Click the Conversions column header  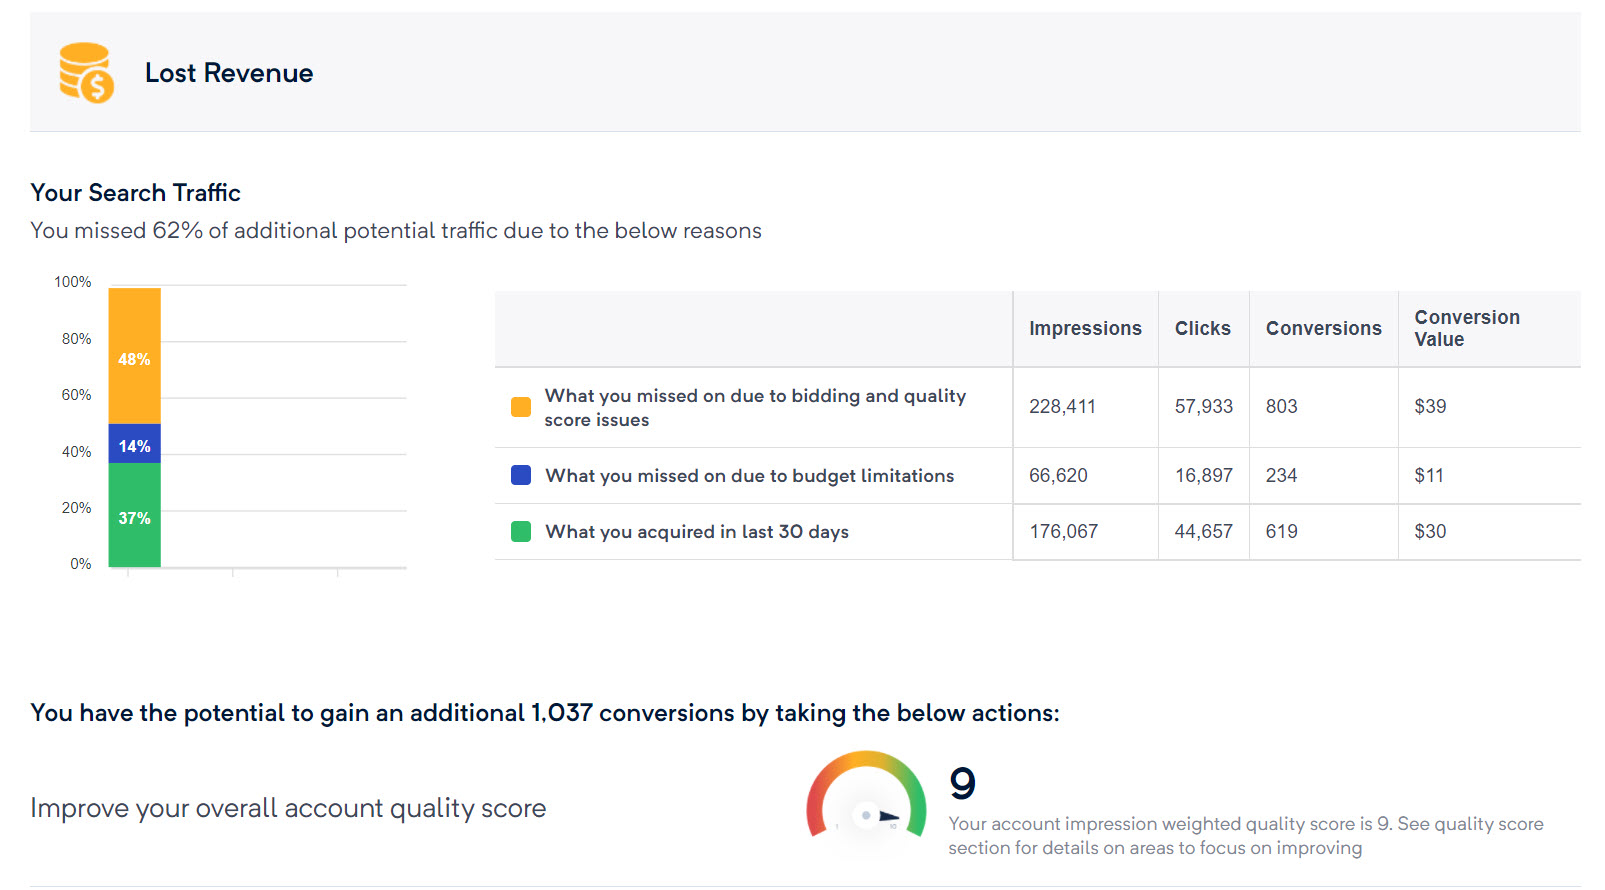tap(1323, 328)
